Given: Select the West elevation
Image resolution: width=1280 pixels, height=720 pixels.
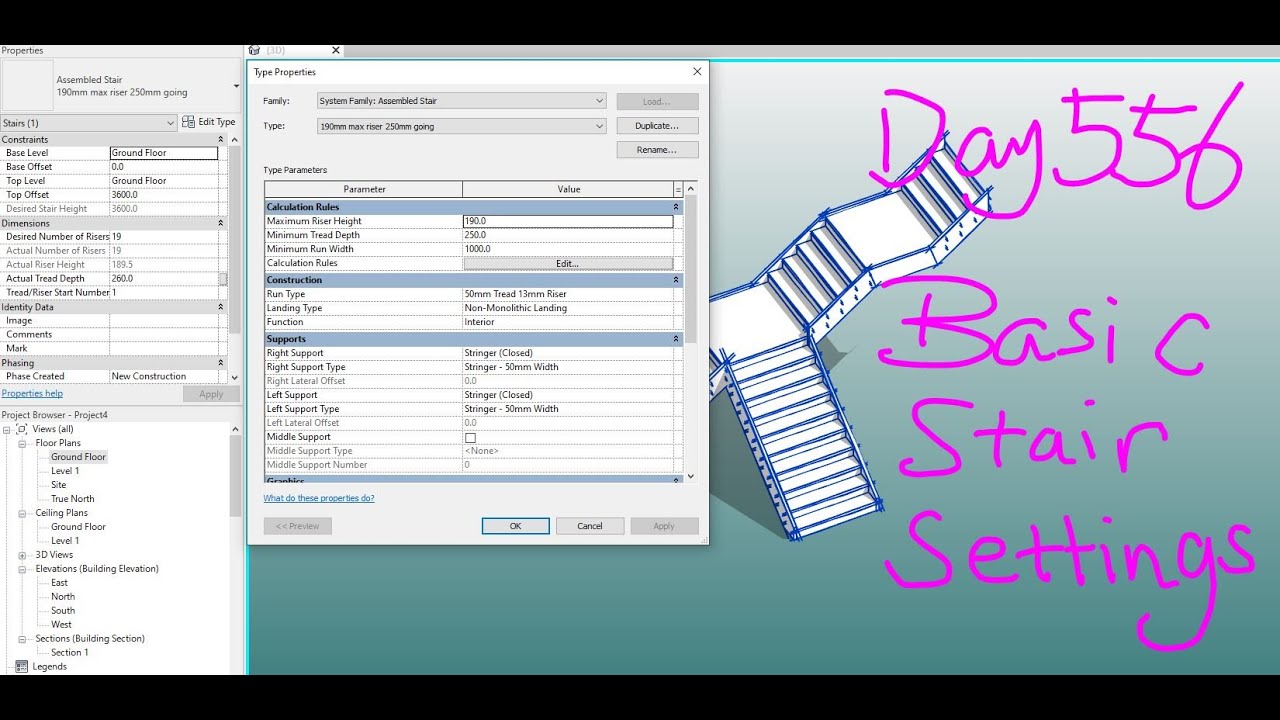Looking at the screenshot, I should click(x=61, y=625).
